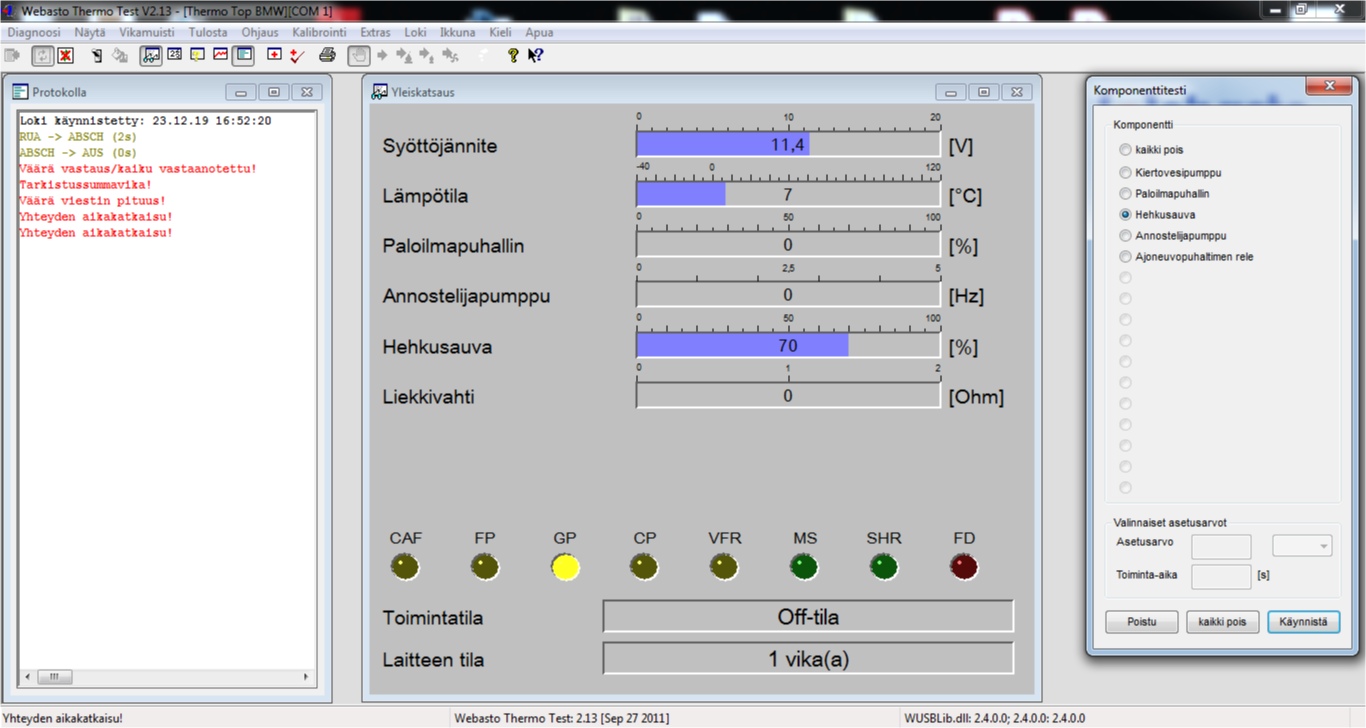Screen dimensions: 1366x728
Task: Click the red FD indicator light
Action: point(964,568)
